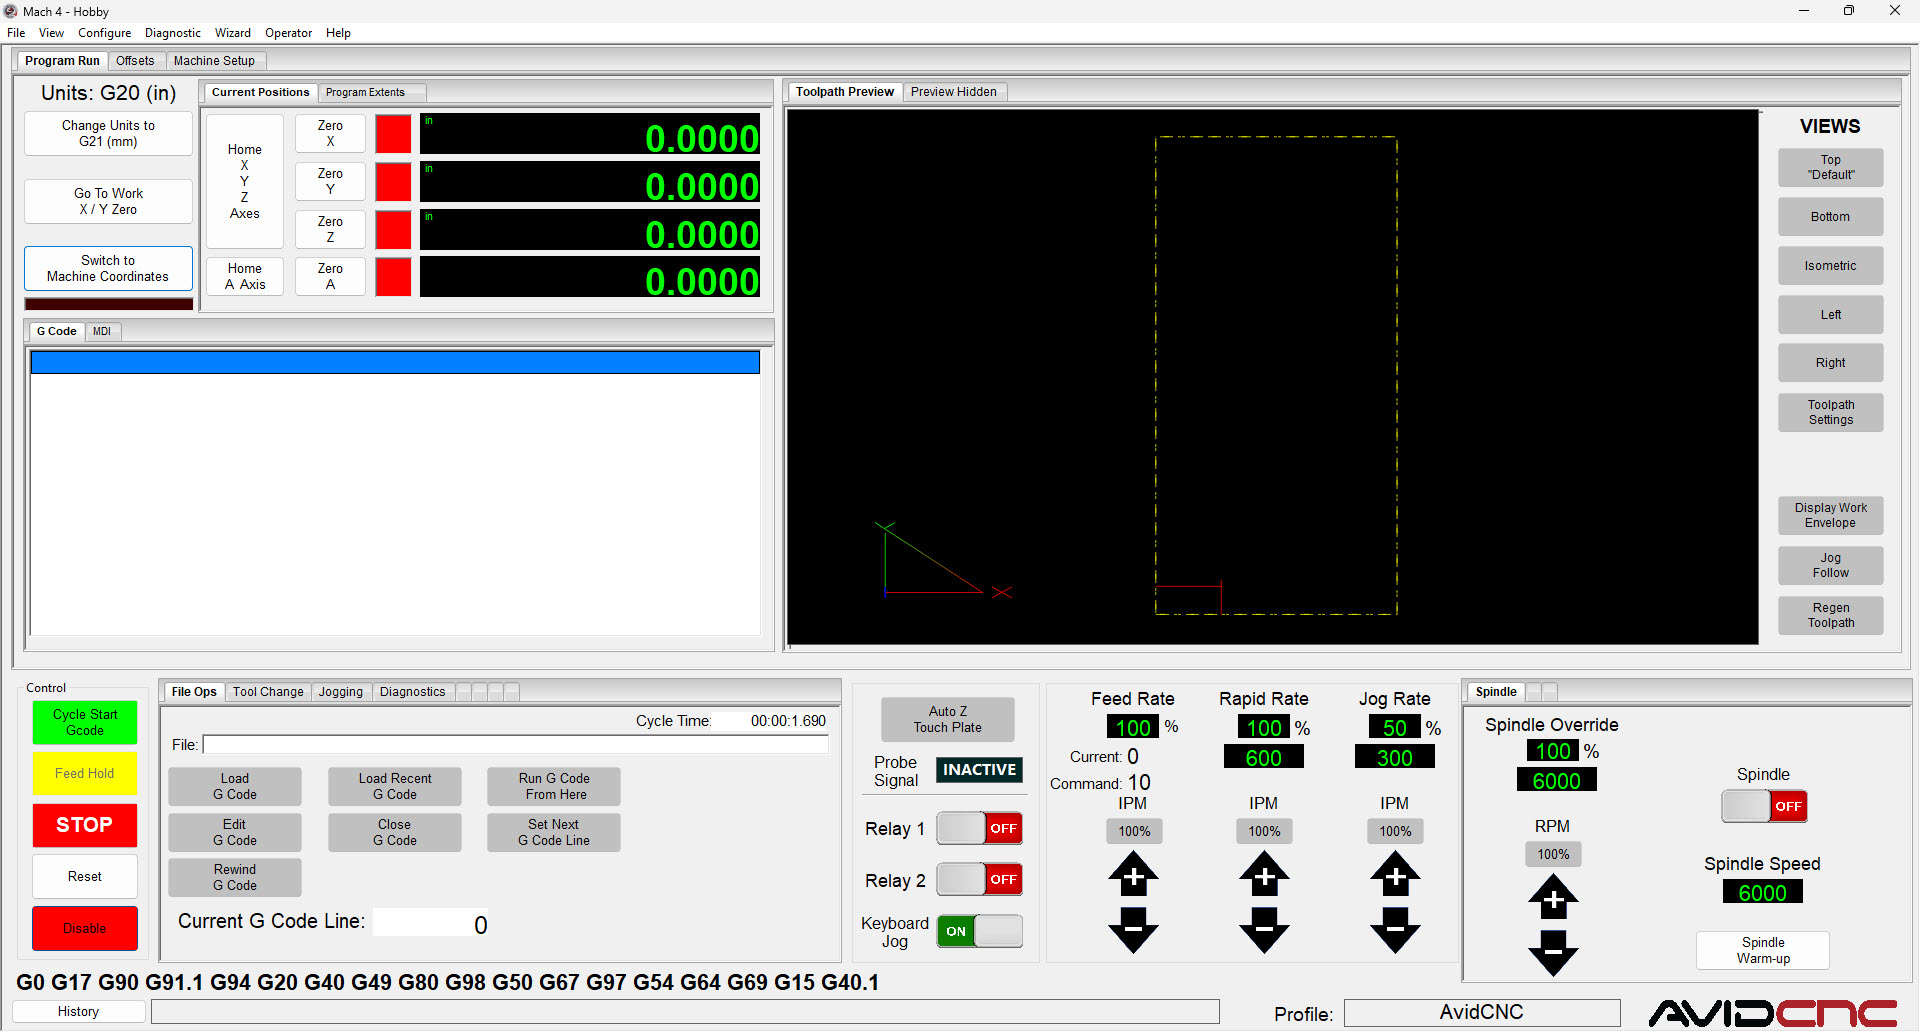Toggle the Relay 1 switch

coord(979,828)
